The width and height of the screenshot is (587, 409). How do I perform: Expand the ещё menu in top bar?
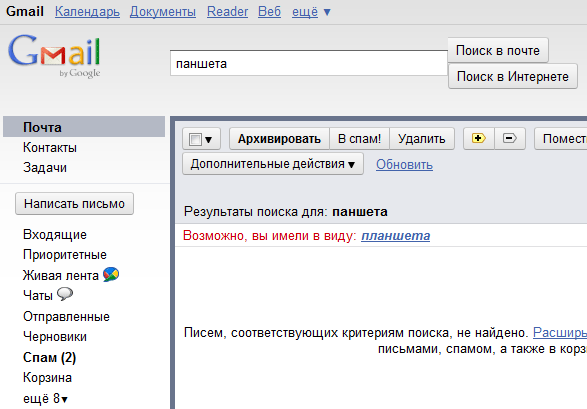311,12
